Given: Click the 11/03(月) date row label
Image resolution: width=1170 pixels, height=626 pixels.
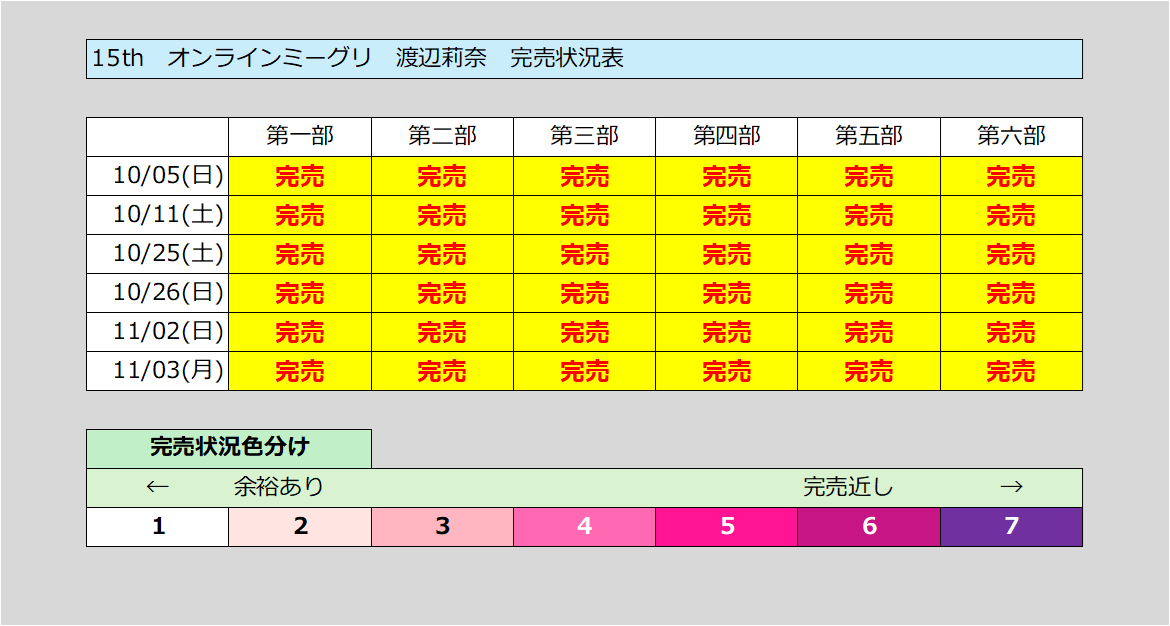Looking at the screenshot, I should (157, 371).
